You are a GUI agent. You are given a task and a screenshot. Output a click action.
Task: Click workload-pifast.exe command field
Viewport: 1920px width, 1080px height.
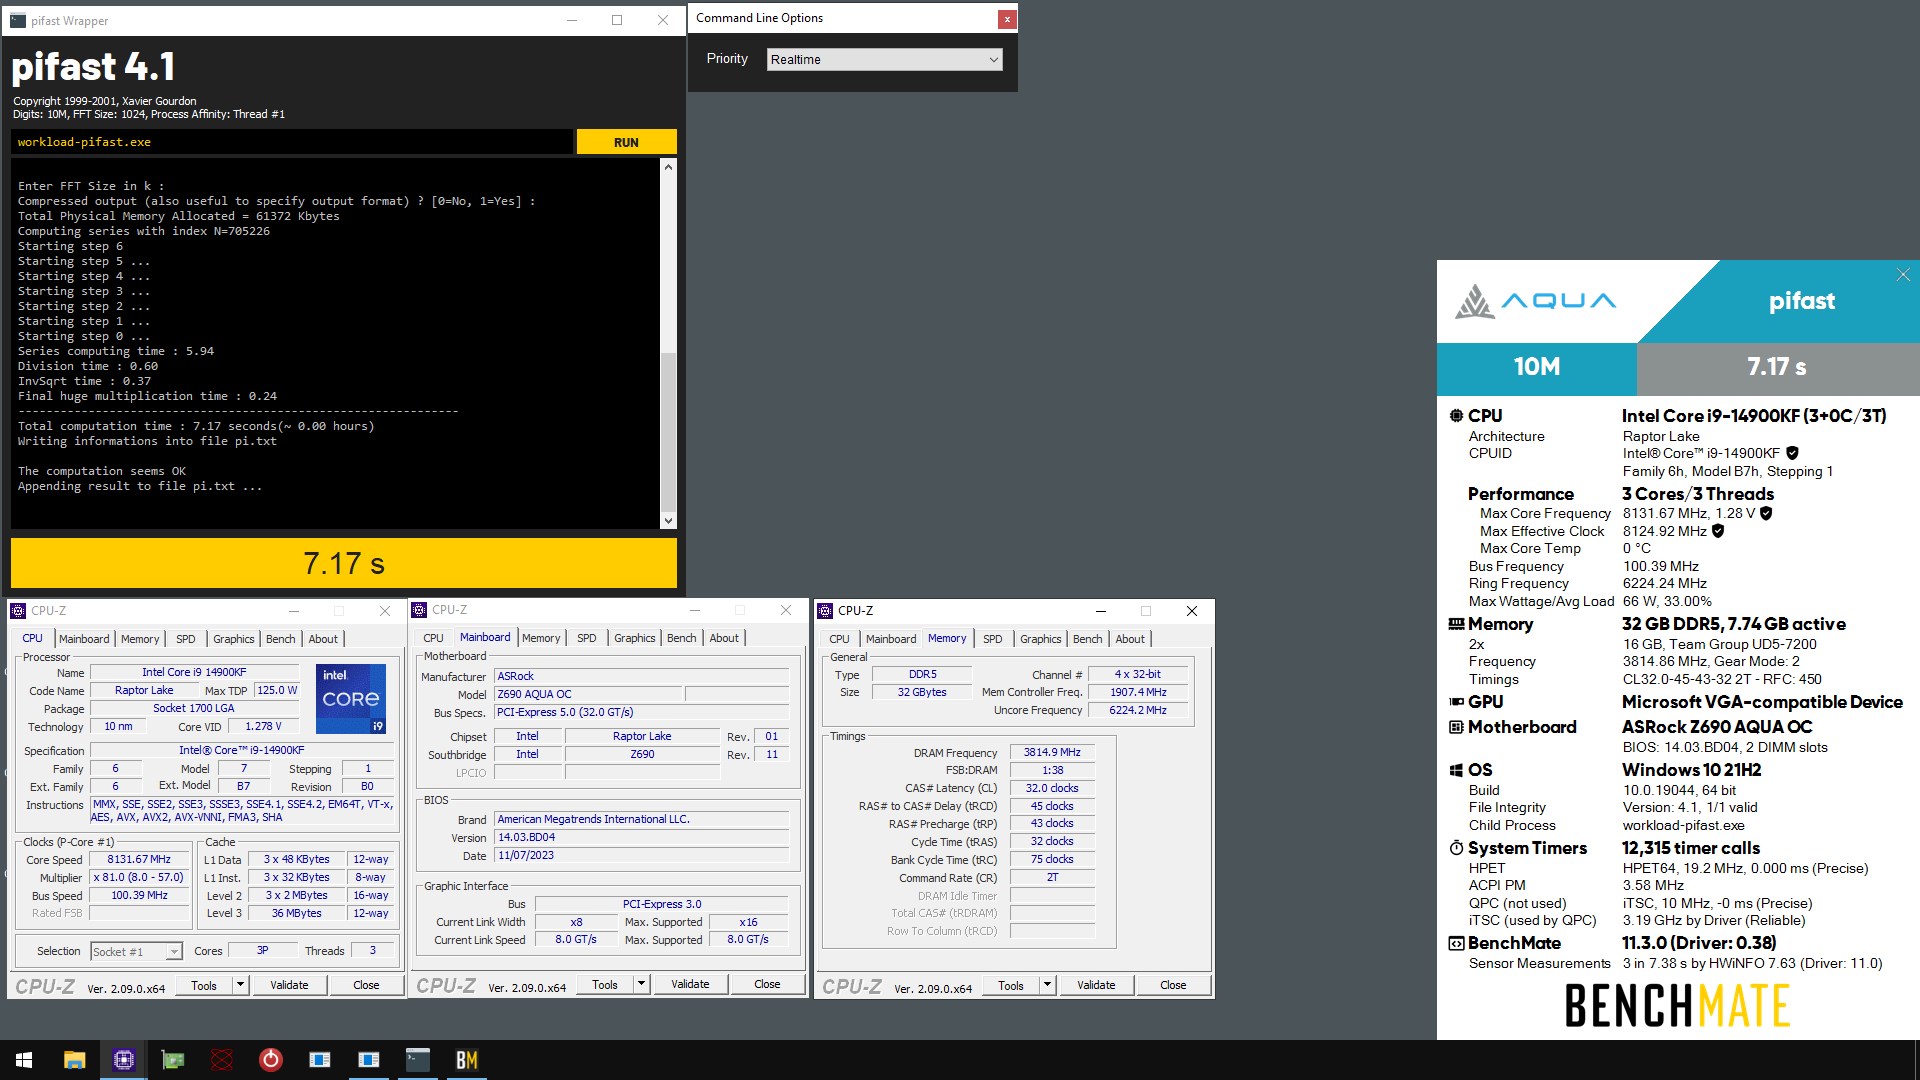[x=292, y=142]
